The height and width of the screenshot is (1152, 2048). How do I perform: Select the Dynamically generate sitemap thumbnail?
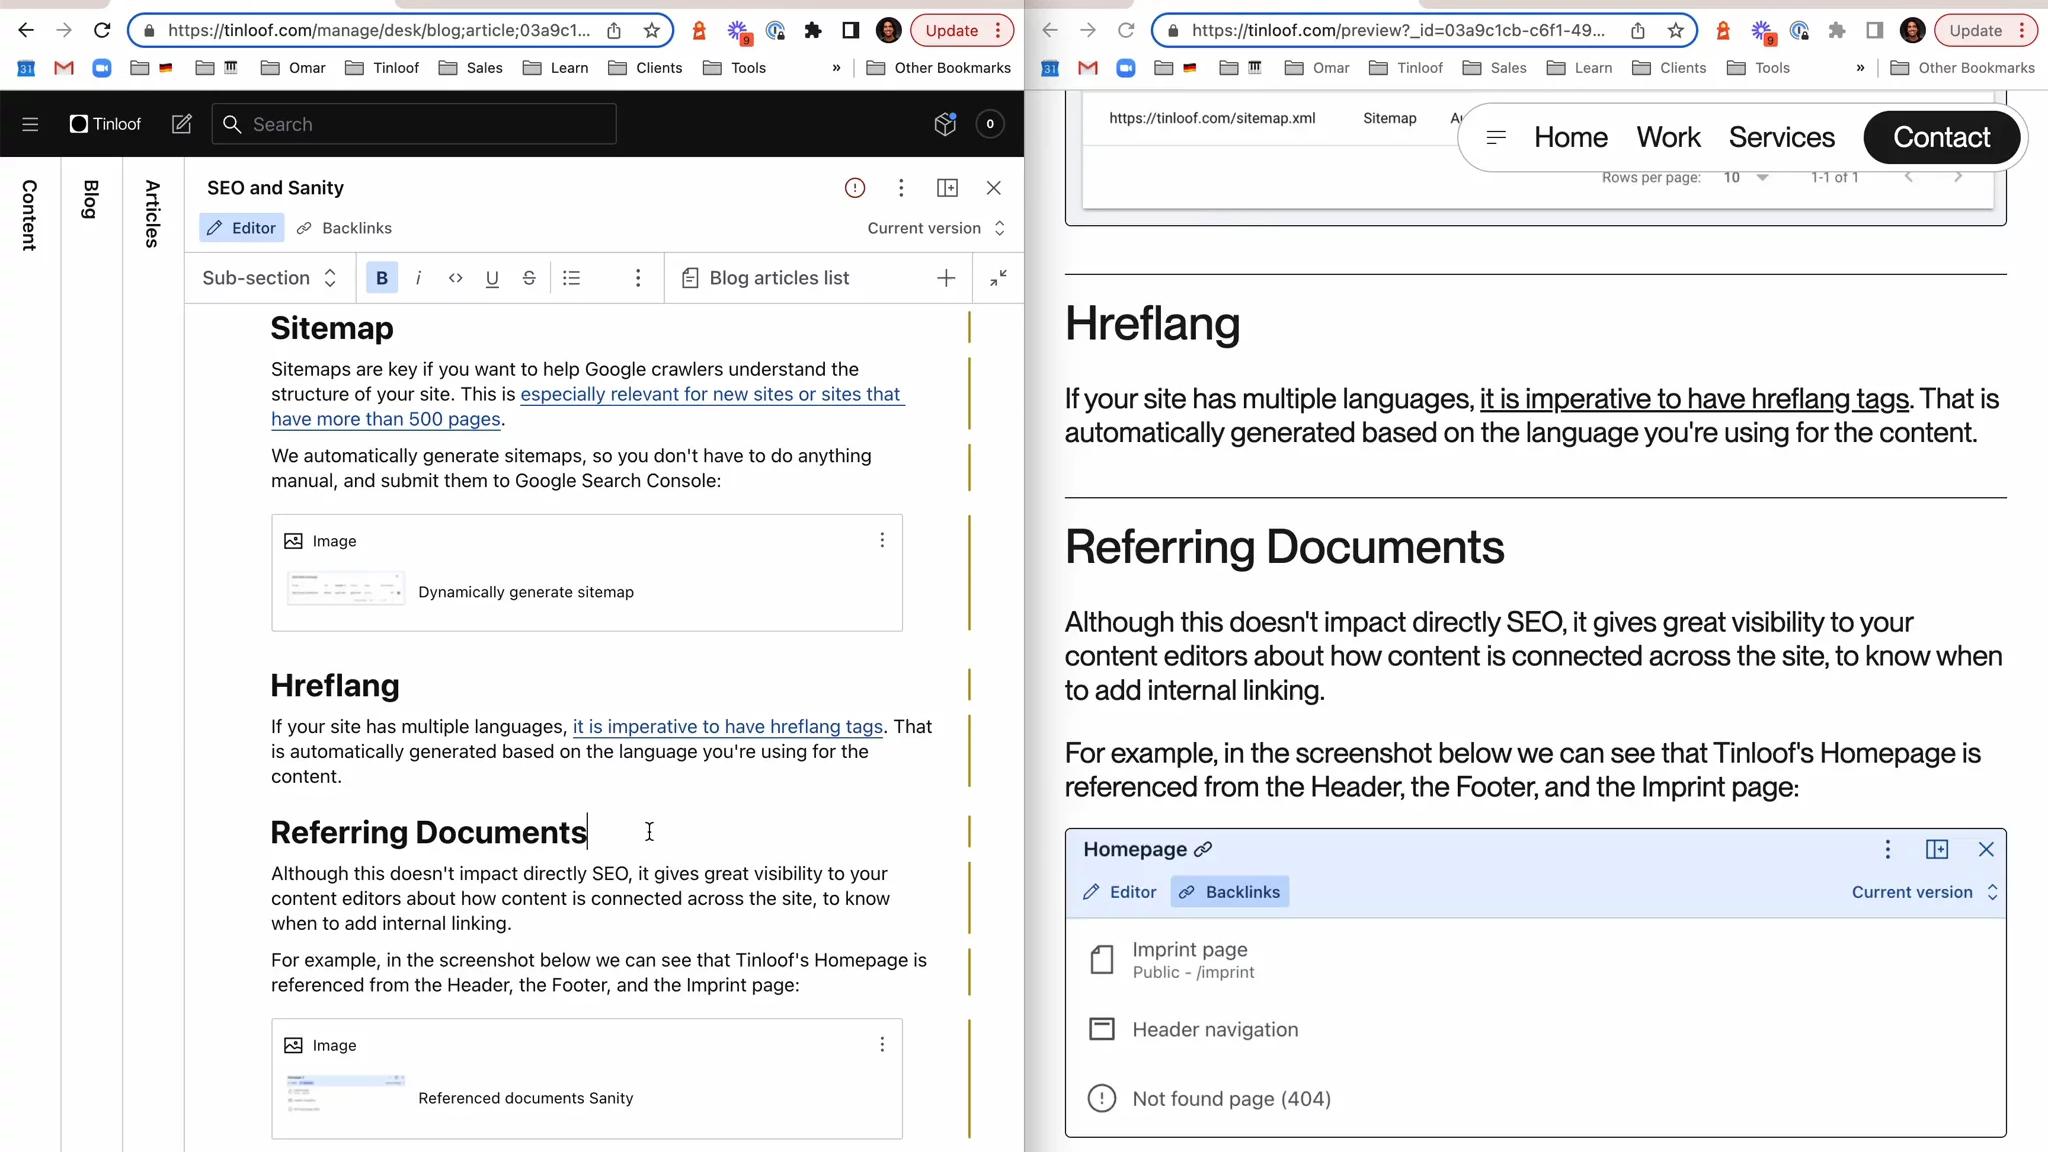(x=345, y=589)
